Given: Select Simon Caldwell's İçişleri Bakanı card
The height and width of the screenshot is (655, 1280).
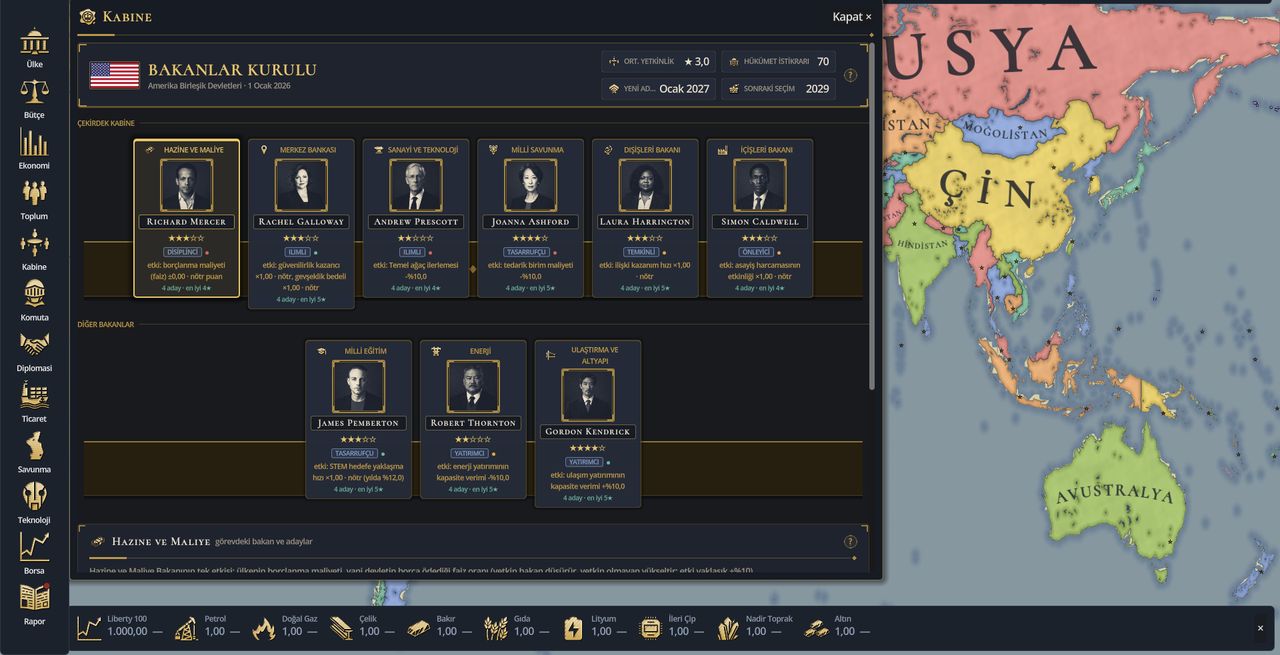Looking at the screenshot, I should point(759,218).
